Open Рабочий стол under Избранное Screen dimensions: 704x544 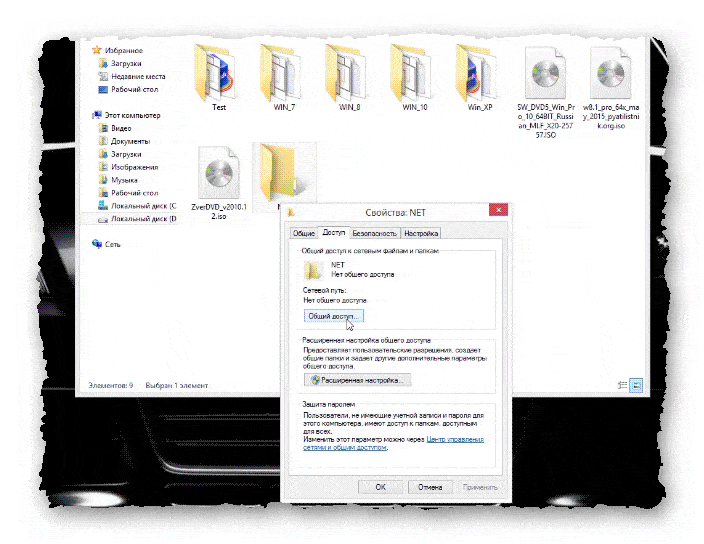[134, 89]
